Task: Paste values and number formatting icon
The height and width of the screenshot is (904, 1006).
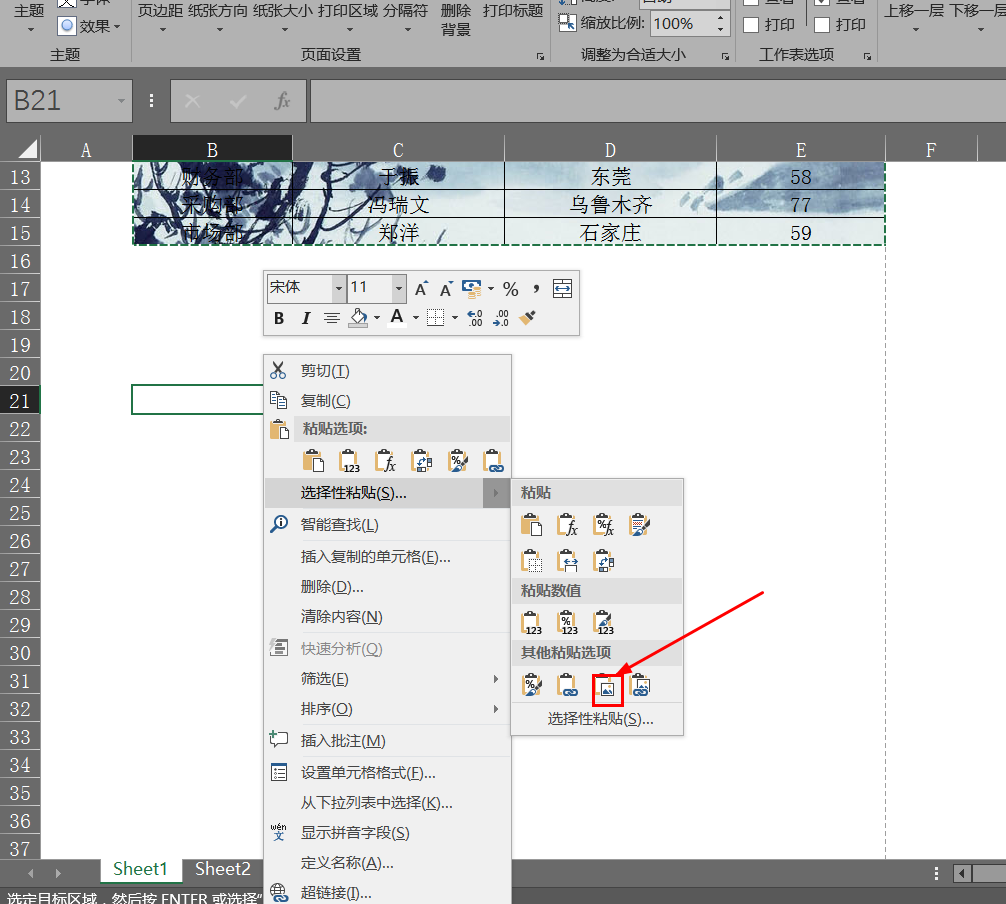Action: [x=567, y=622]
